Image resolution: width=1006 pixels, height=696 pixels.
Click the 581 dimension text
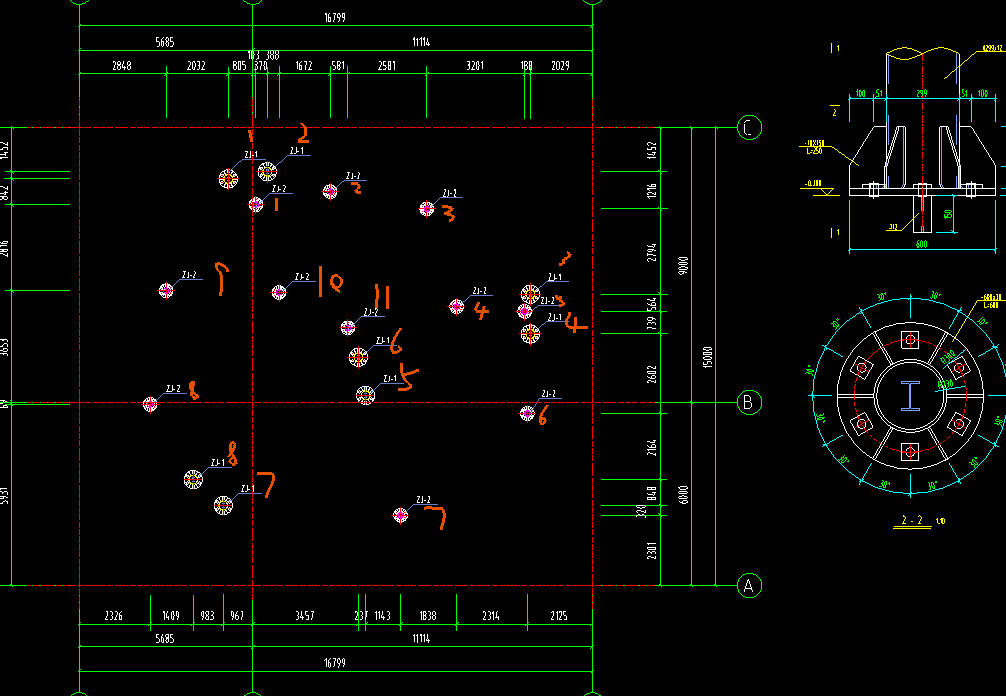click(338, 65)
